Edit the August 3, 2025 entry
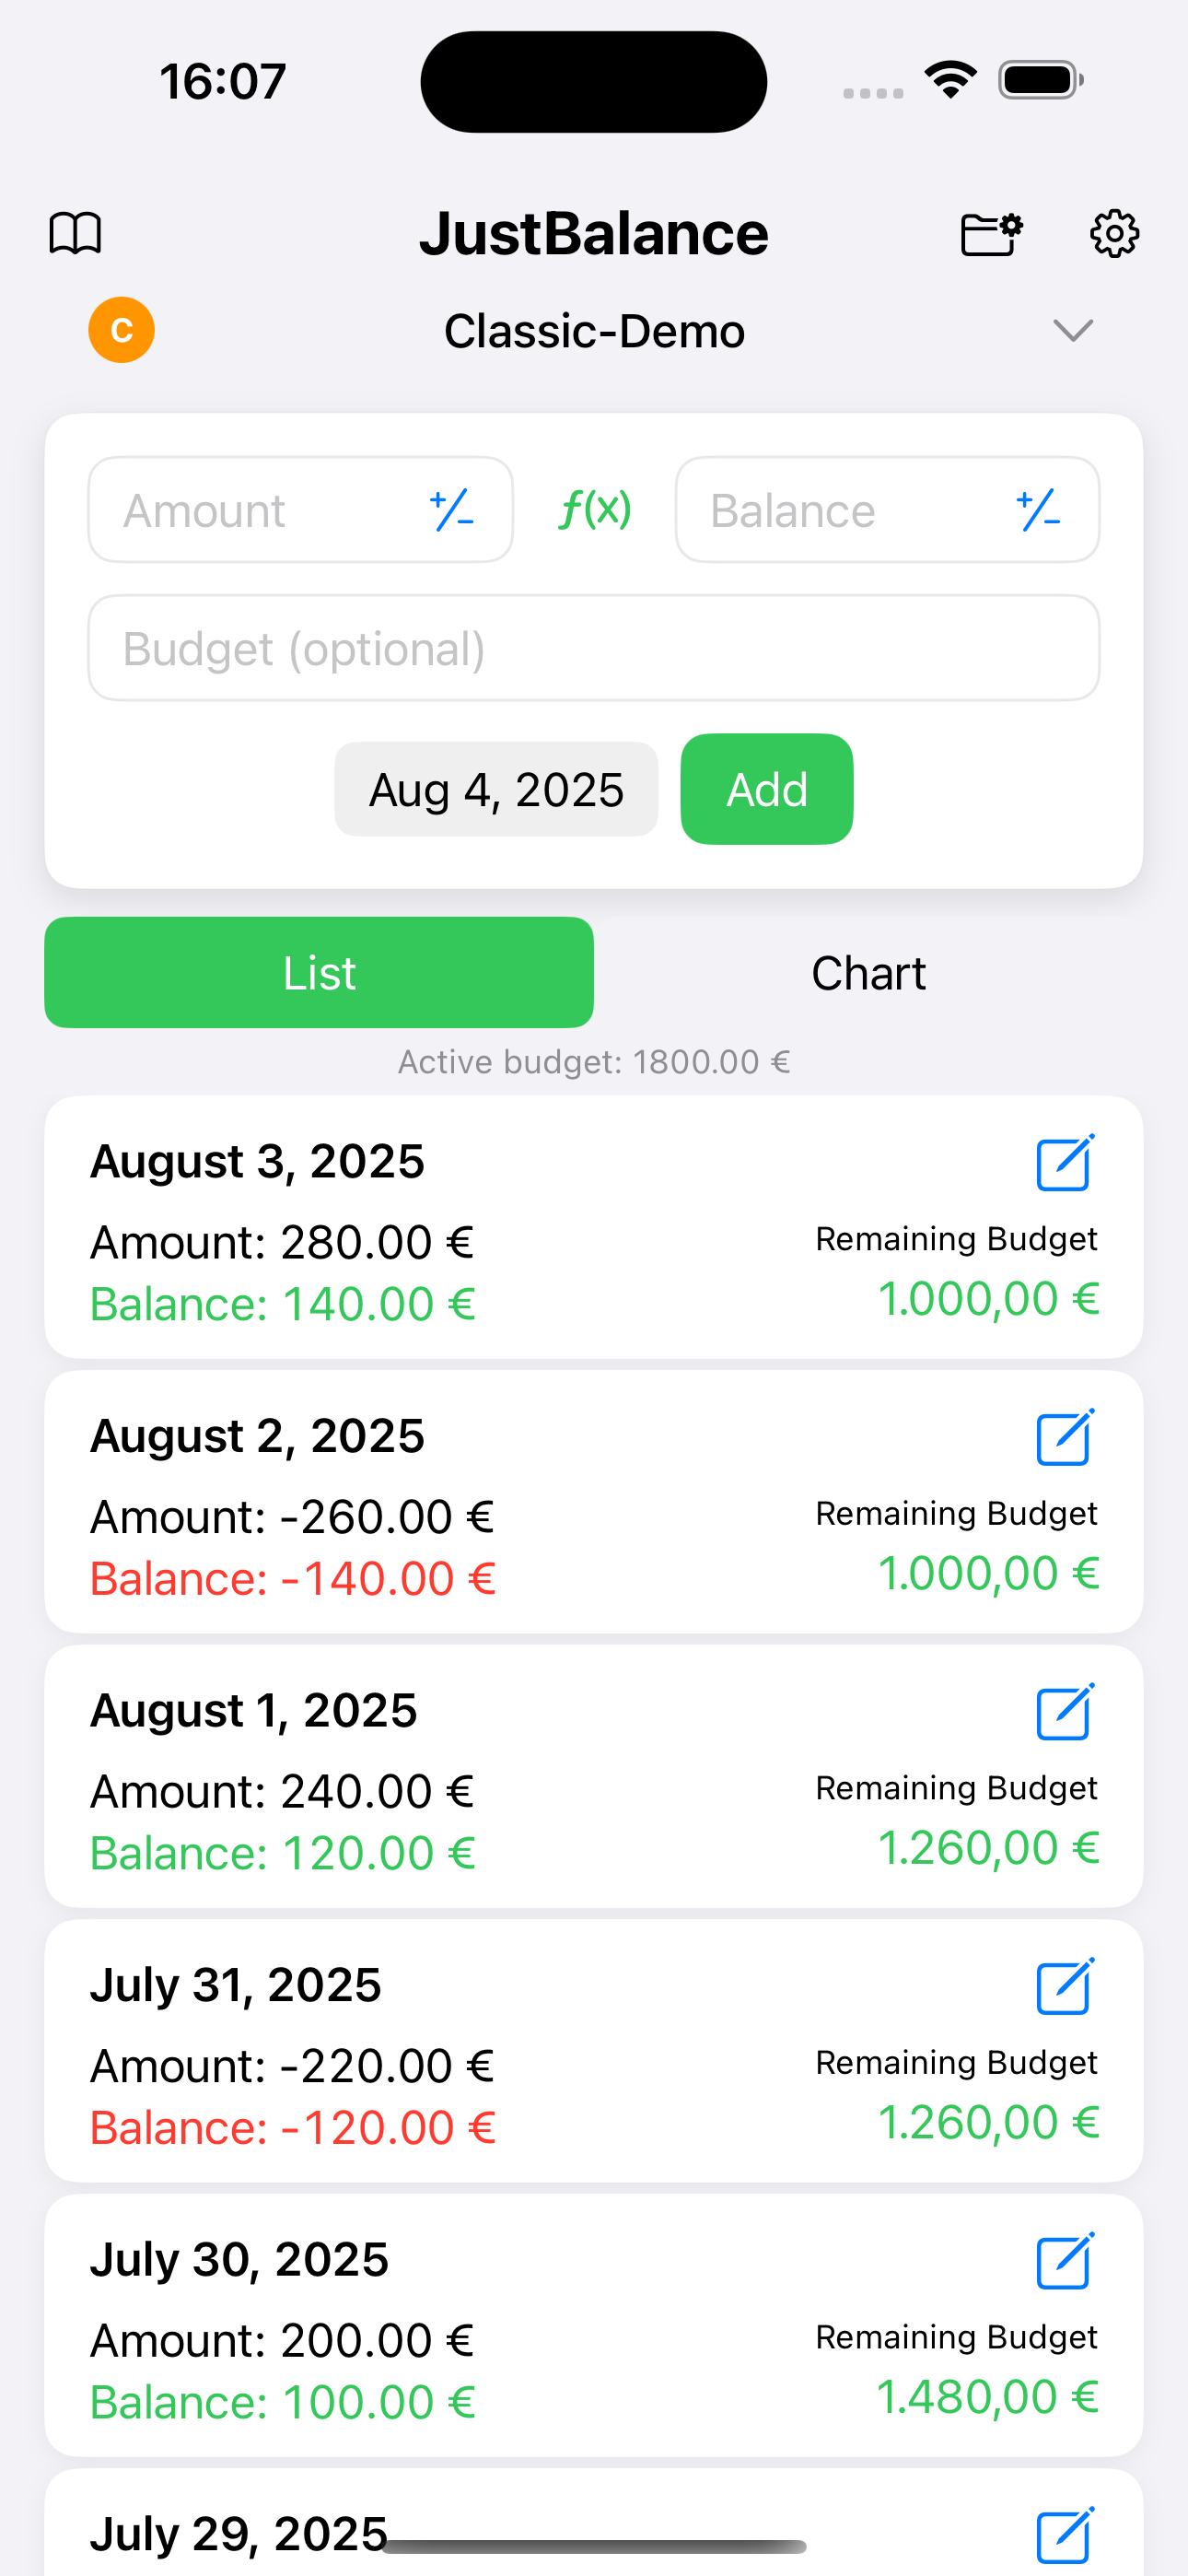 point(1064,1163)
